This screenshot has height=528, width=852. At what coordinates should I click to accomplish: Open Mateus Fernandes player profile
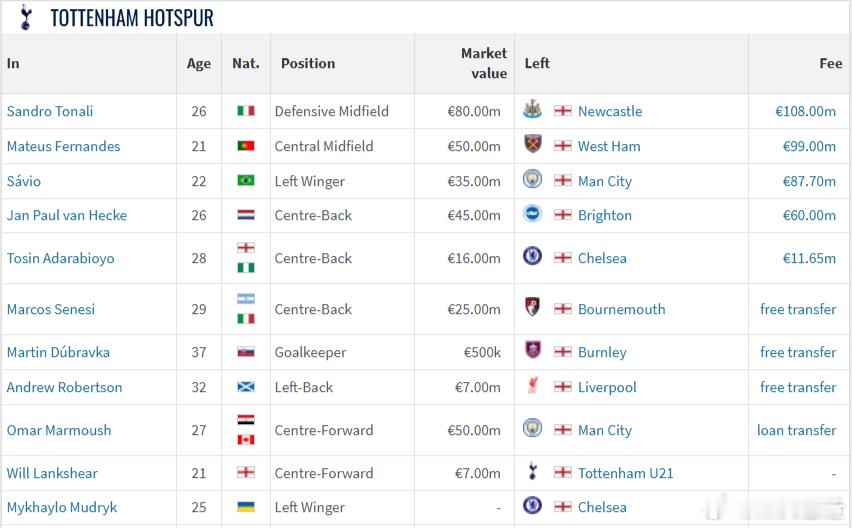64,146
